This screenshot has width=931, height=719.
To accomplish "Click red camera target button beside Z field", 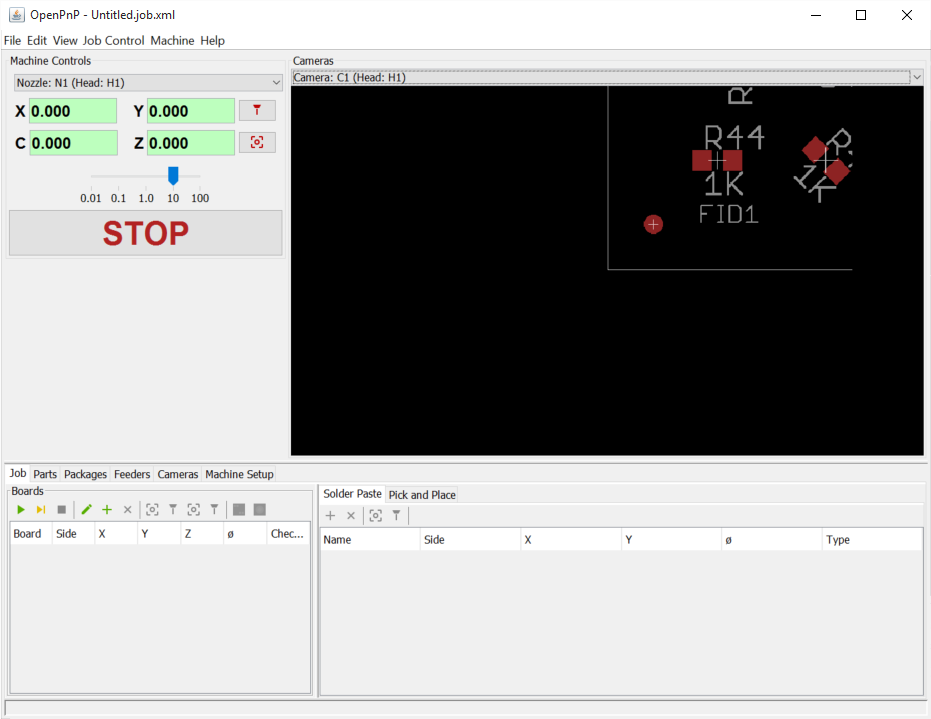I will click(x=257, y=143).
